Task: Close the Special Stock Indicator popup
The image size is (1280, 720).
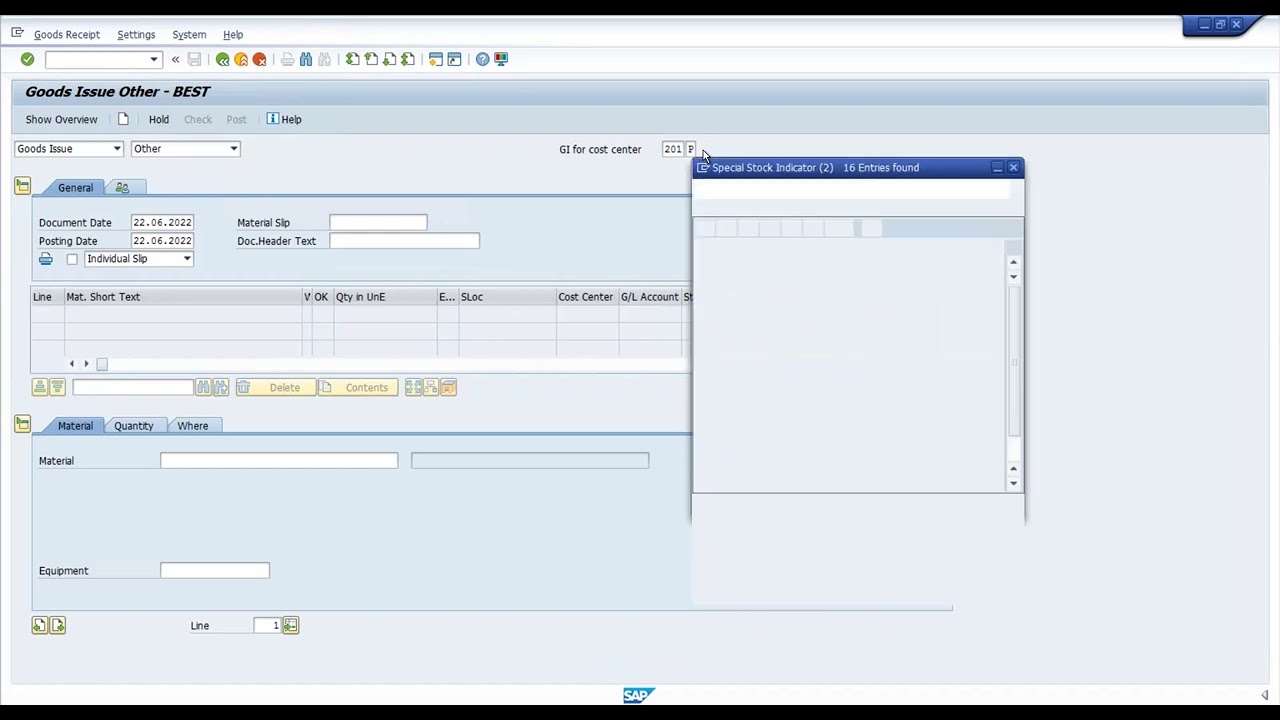Action: 1013,167
